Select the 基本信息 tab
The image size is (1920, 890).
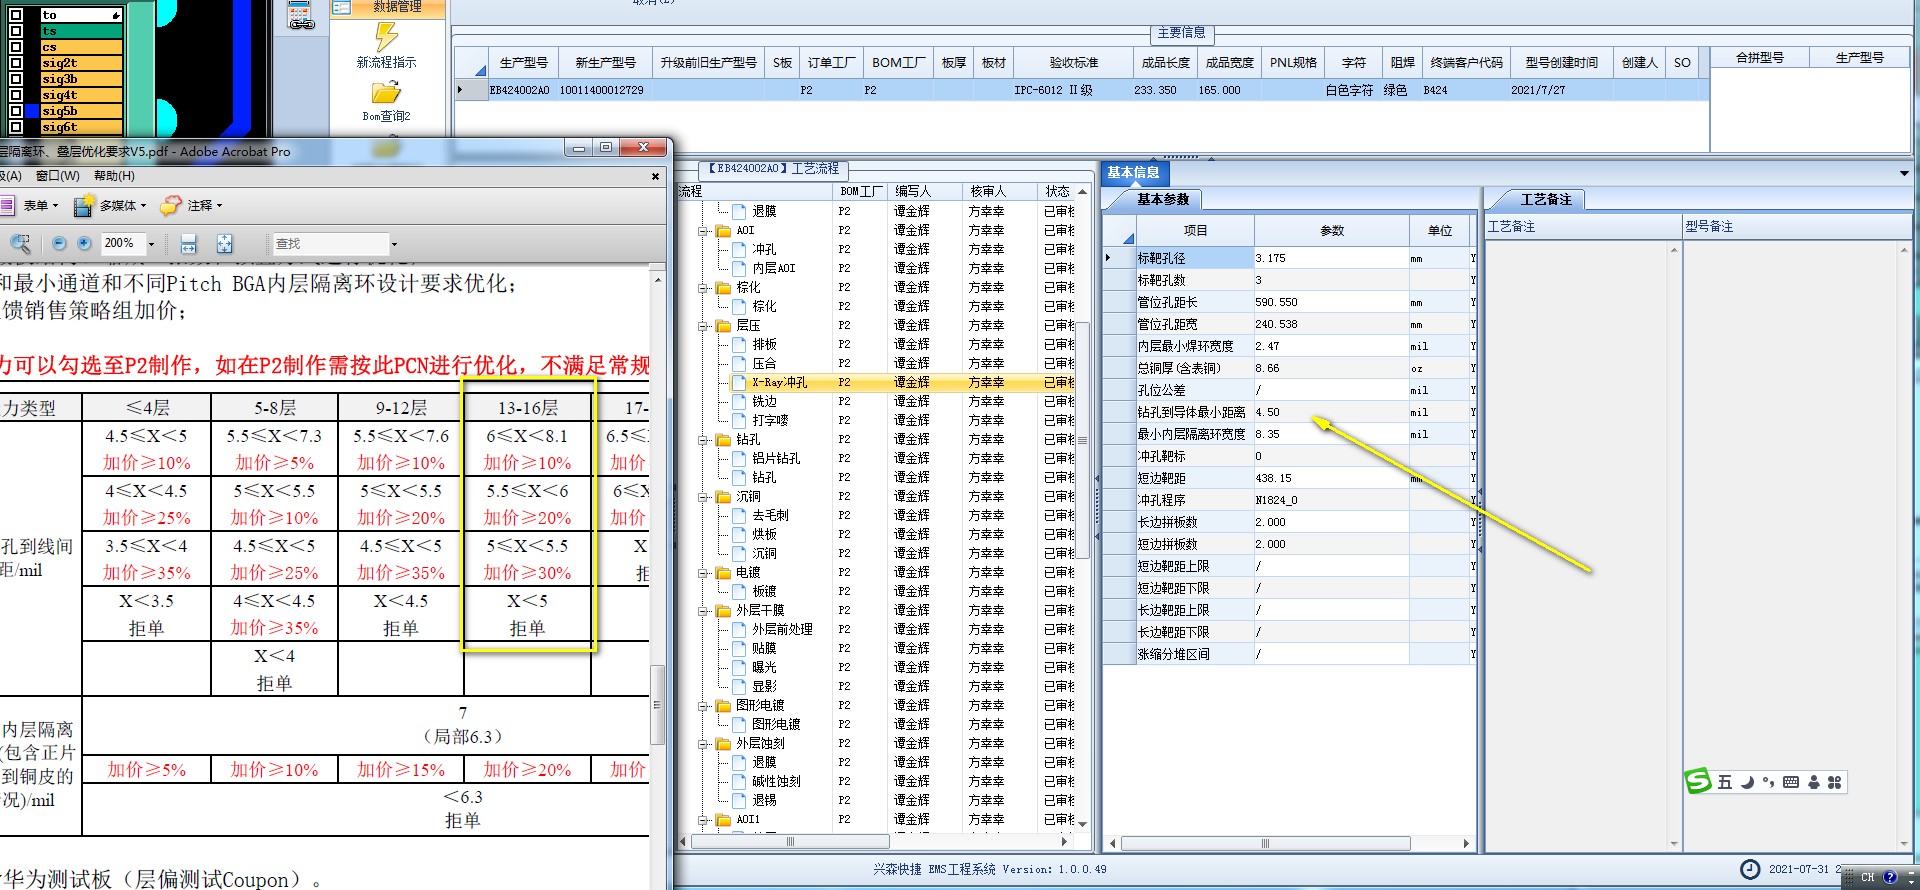tap(1133, 172)
